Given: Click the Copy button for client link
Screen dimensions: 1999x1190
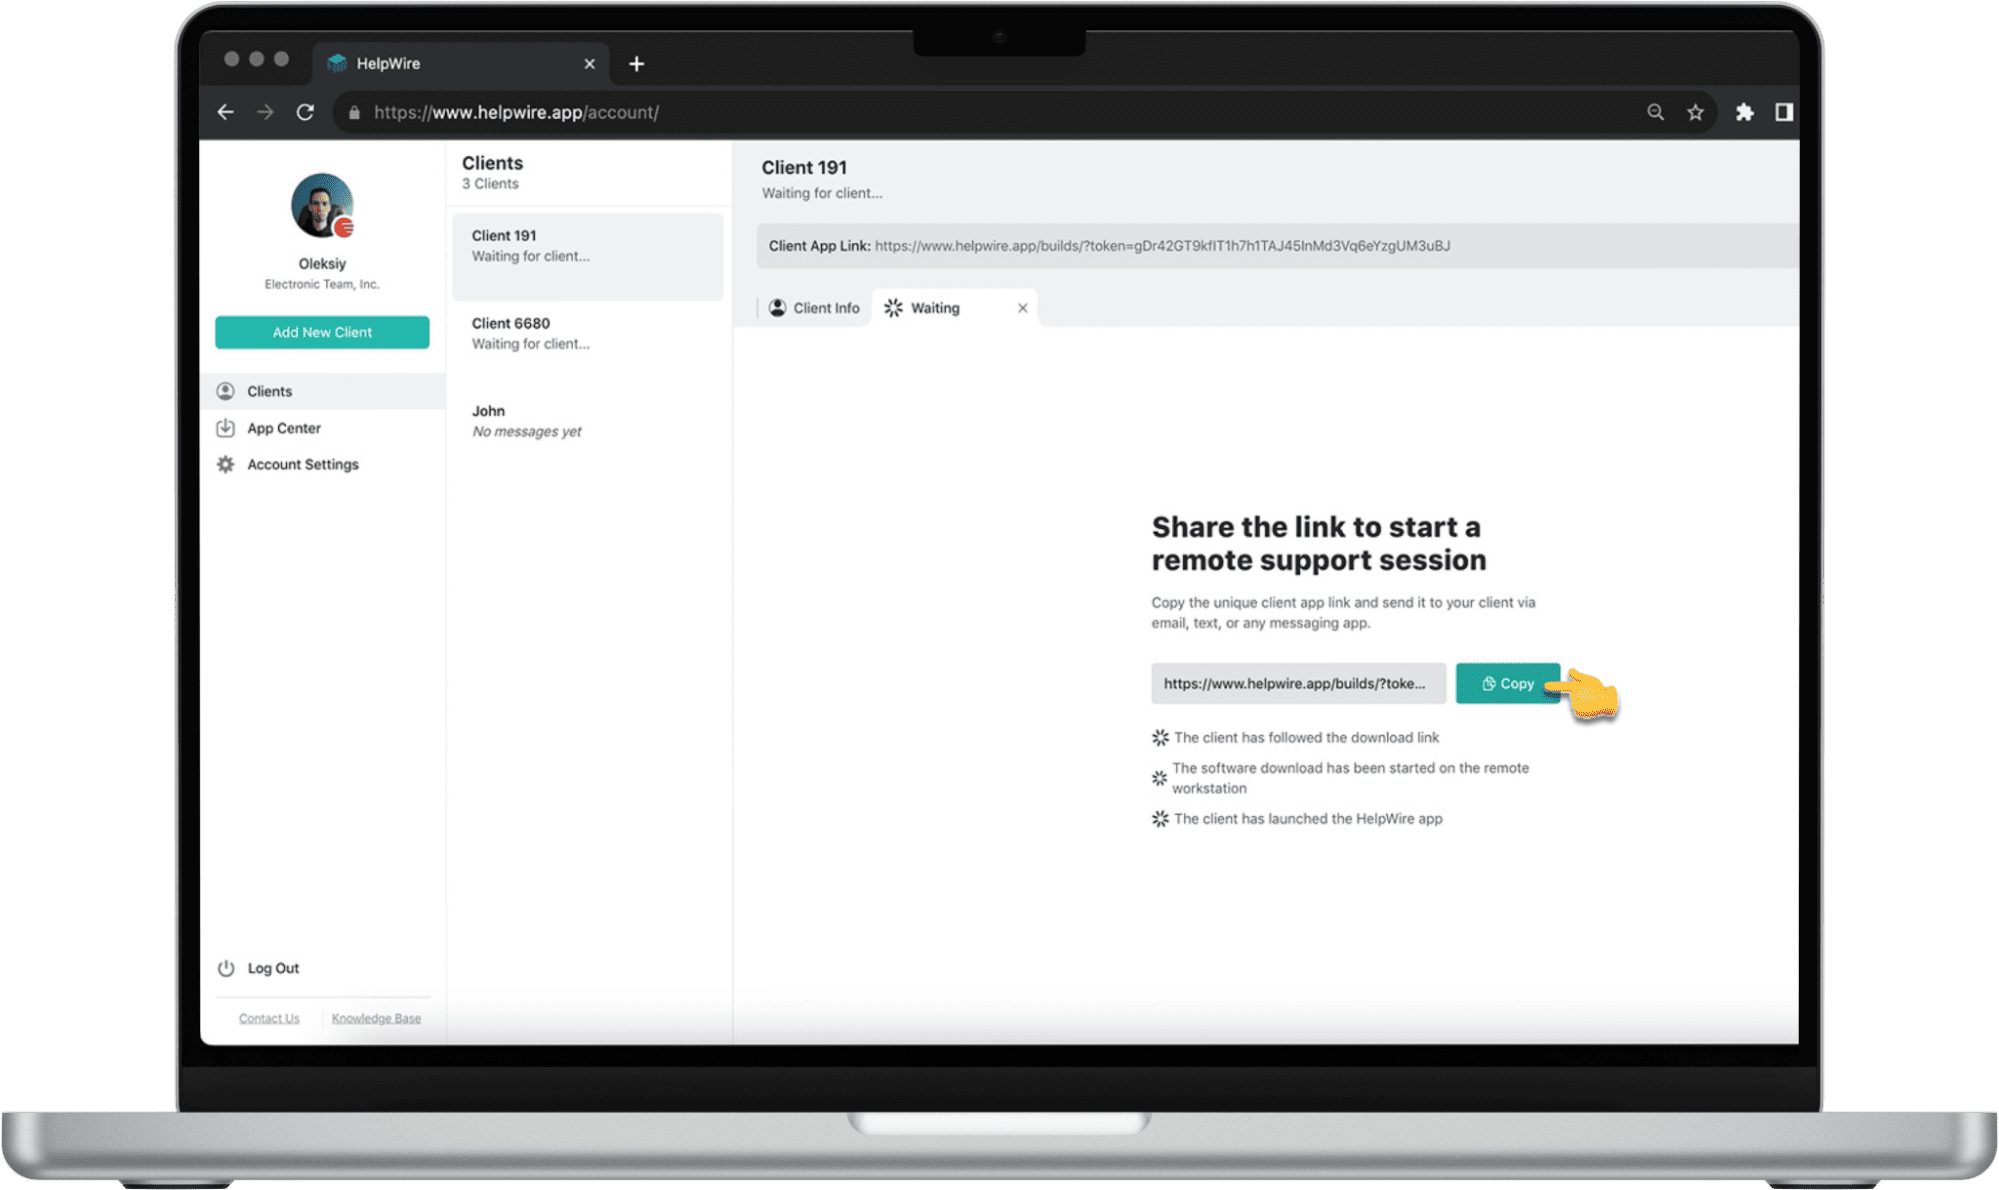Looking at the screenshot, I should 1506,683.
